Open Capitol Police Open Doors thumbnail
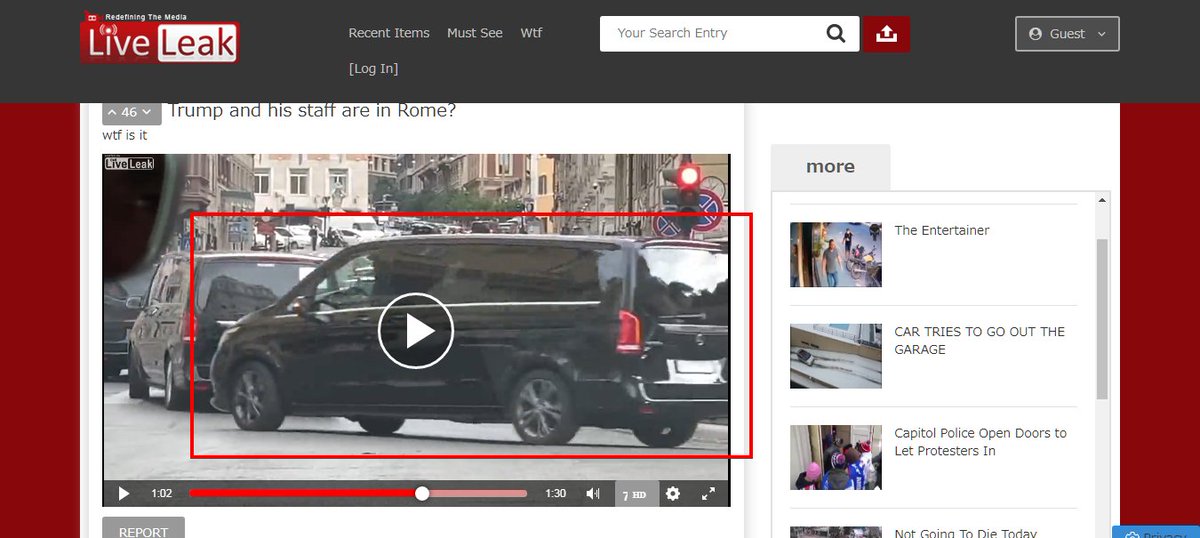This screenshot has height=538, width=1200. point(836,457)
